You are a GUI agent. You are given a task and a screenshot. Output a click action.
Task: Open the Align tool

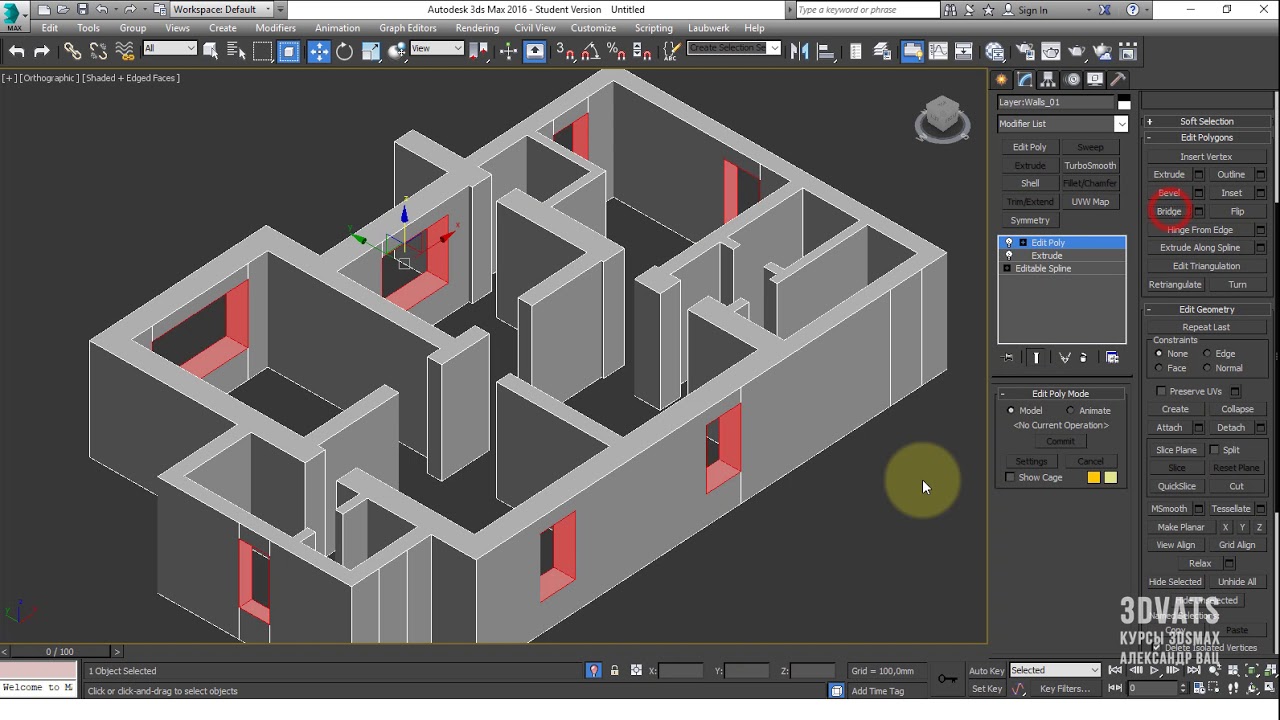(827, 51)
